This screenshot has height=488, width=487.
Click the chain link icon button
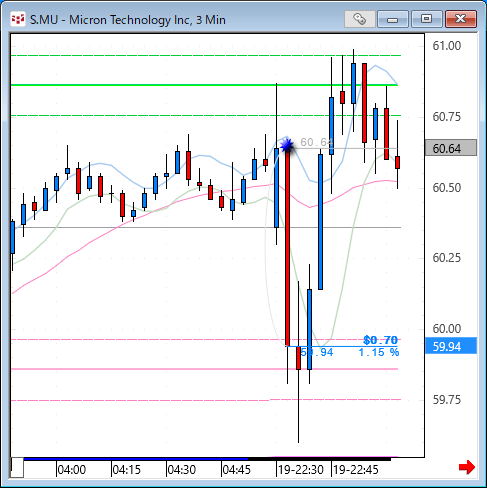click(359, 19)
